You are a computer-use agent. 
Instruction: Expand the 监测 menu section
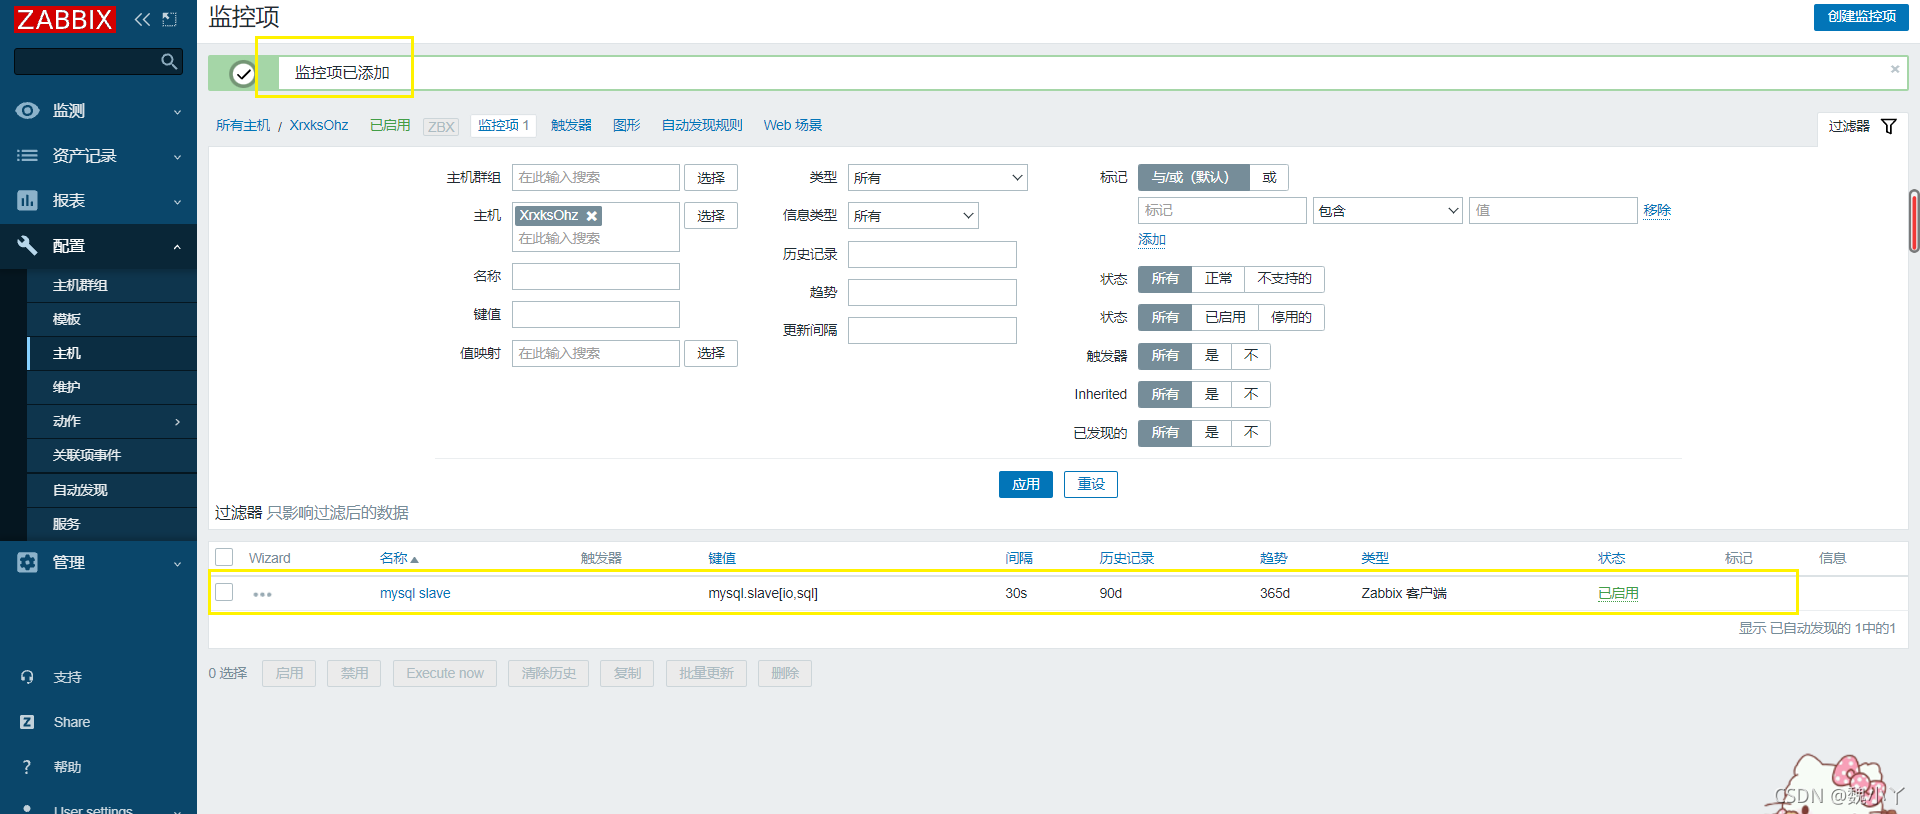coord(177,111)
